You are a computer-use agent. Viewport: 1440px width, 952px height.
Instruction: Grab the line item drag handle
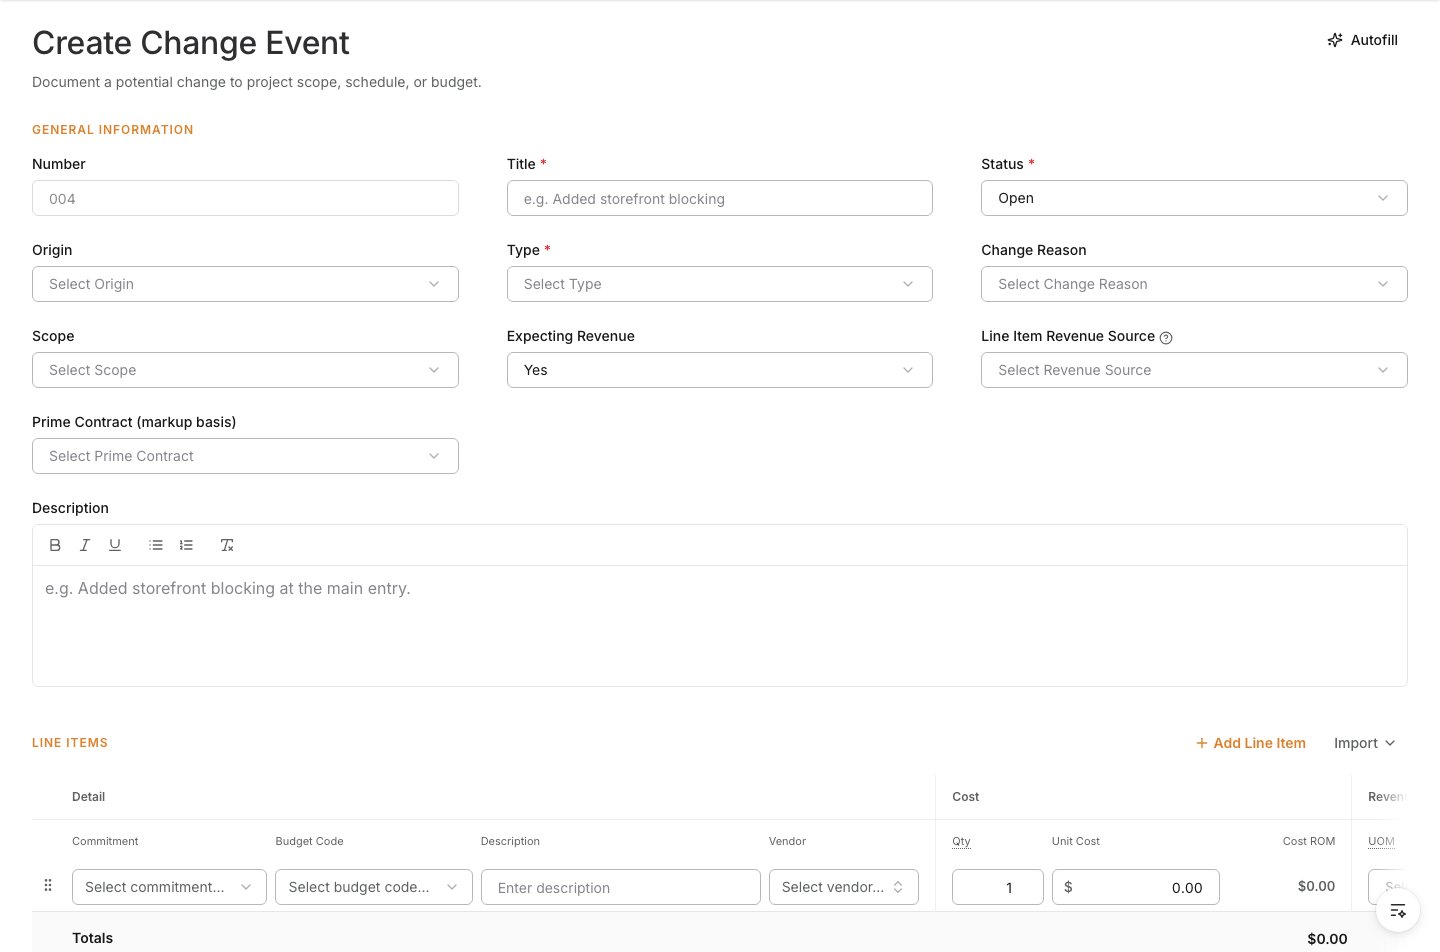[x=48, y=885]
